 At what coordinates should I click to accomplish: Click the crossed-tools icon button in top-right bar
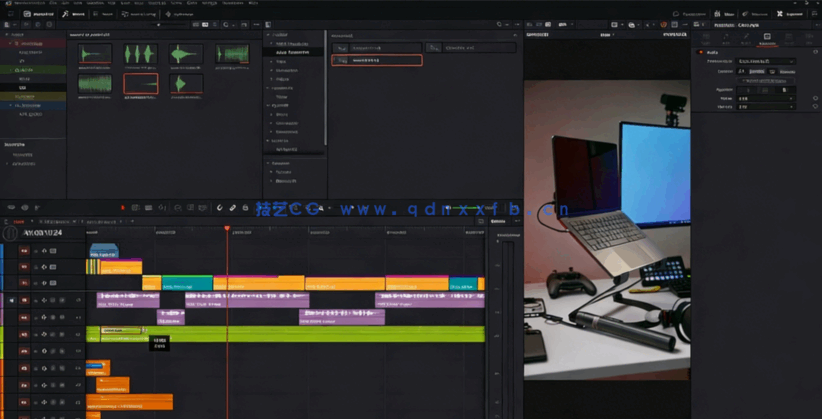coord(780,14)
